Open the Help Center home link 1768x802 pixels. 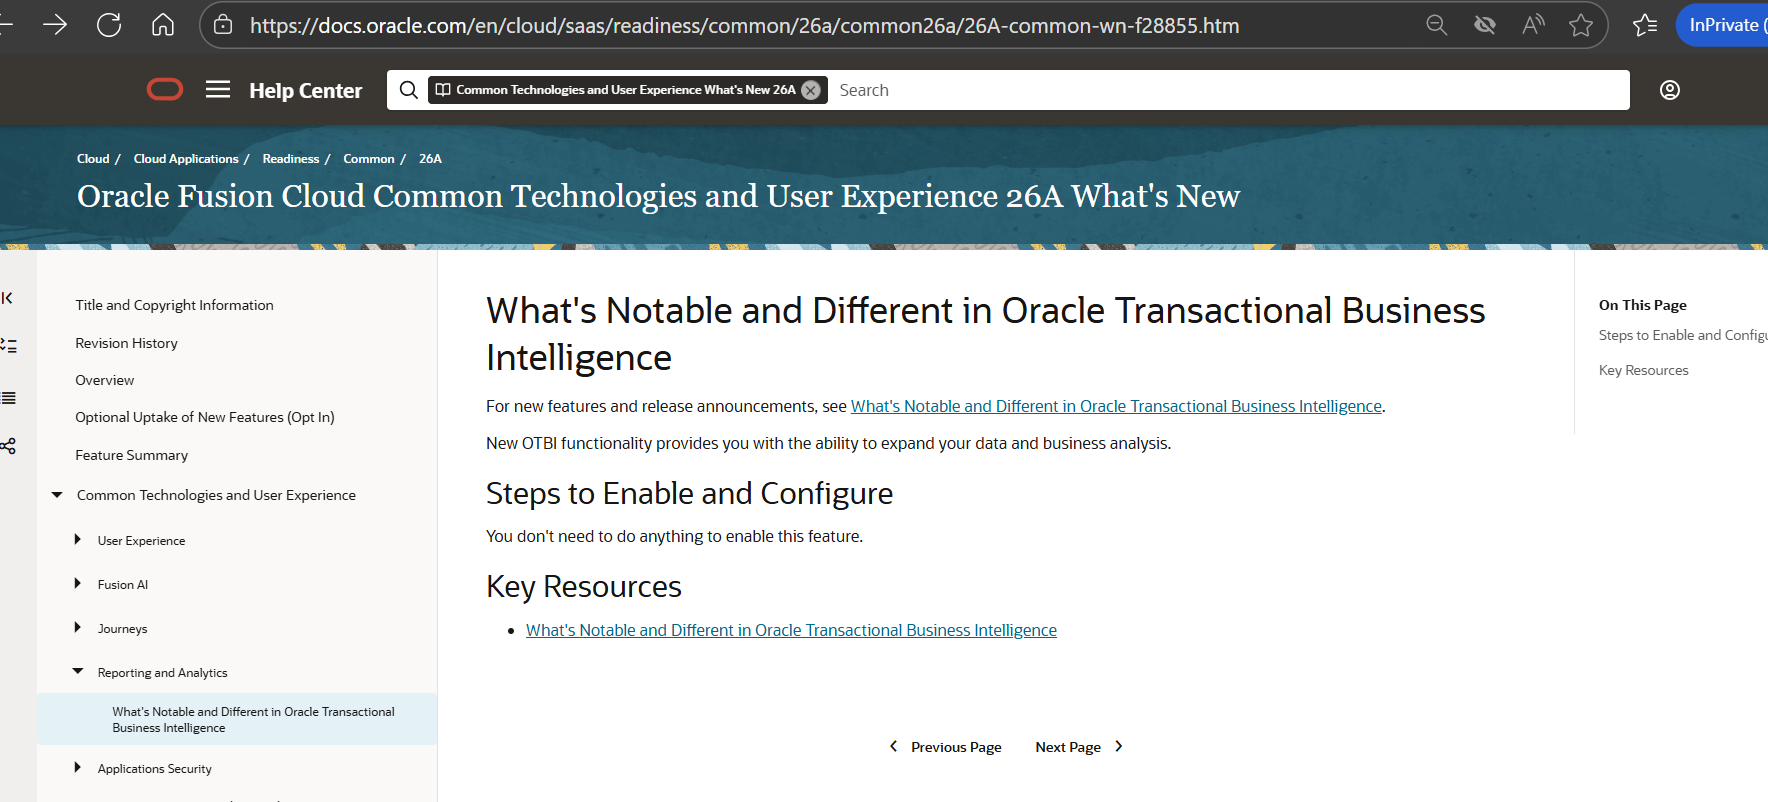[305, 90]
